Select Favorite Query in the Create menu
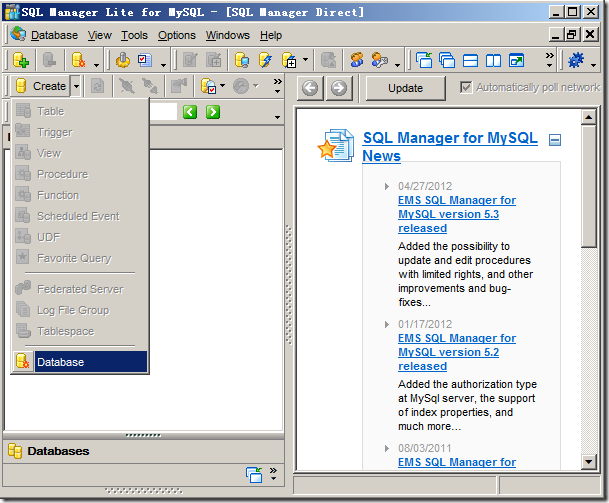The height and width of the screenshot is (503, 609). pos(80,258)
